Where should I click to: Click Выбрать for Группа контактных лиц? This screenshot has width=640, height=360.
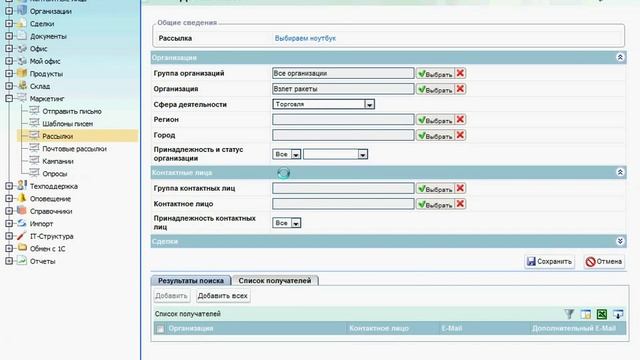(x=435, y=189)
